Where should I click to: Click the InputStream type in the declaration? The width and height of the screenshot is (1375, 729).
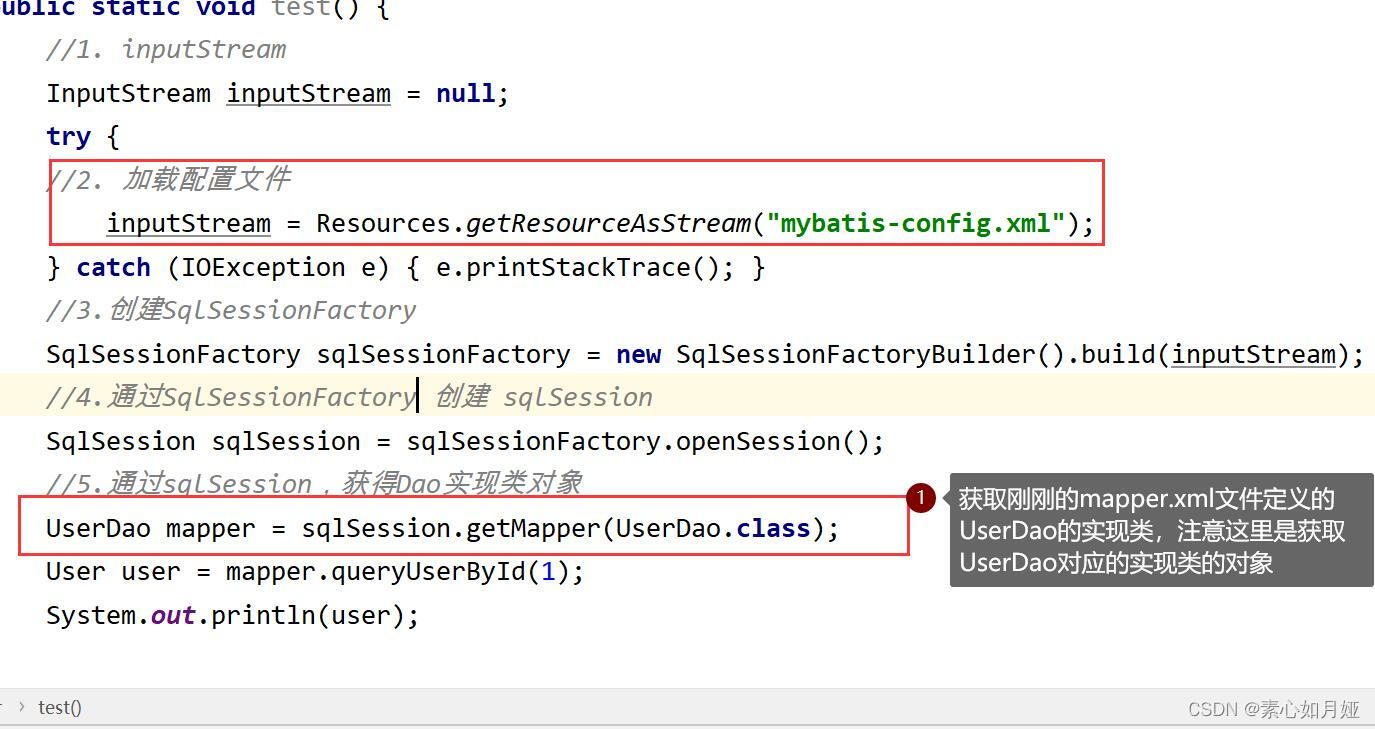128,93
